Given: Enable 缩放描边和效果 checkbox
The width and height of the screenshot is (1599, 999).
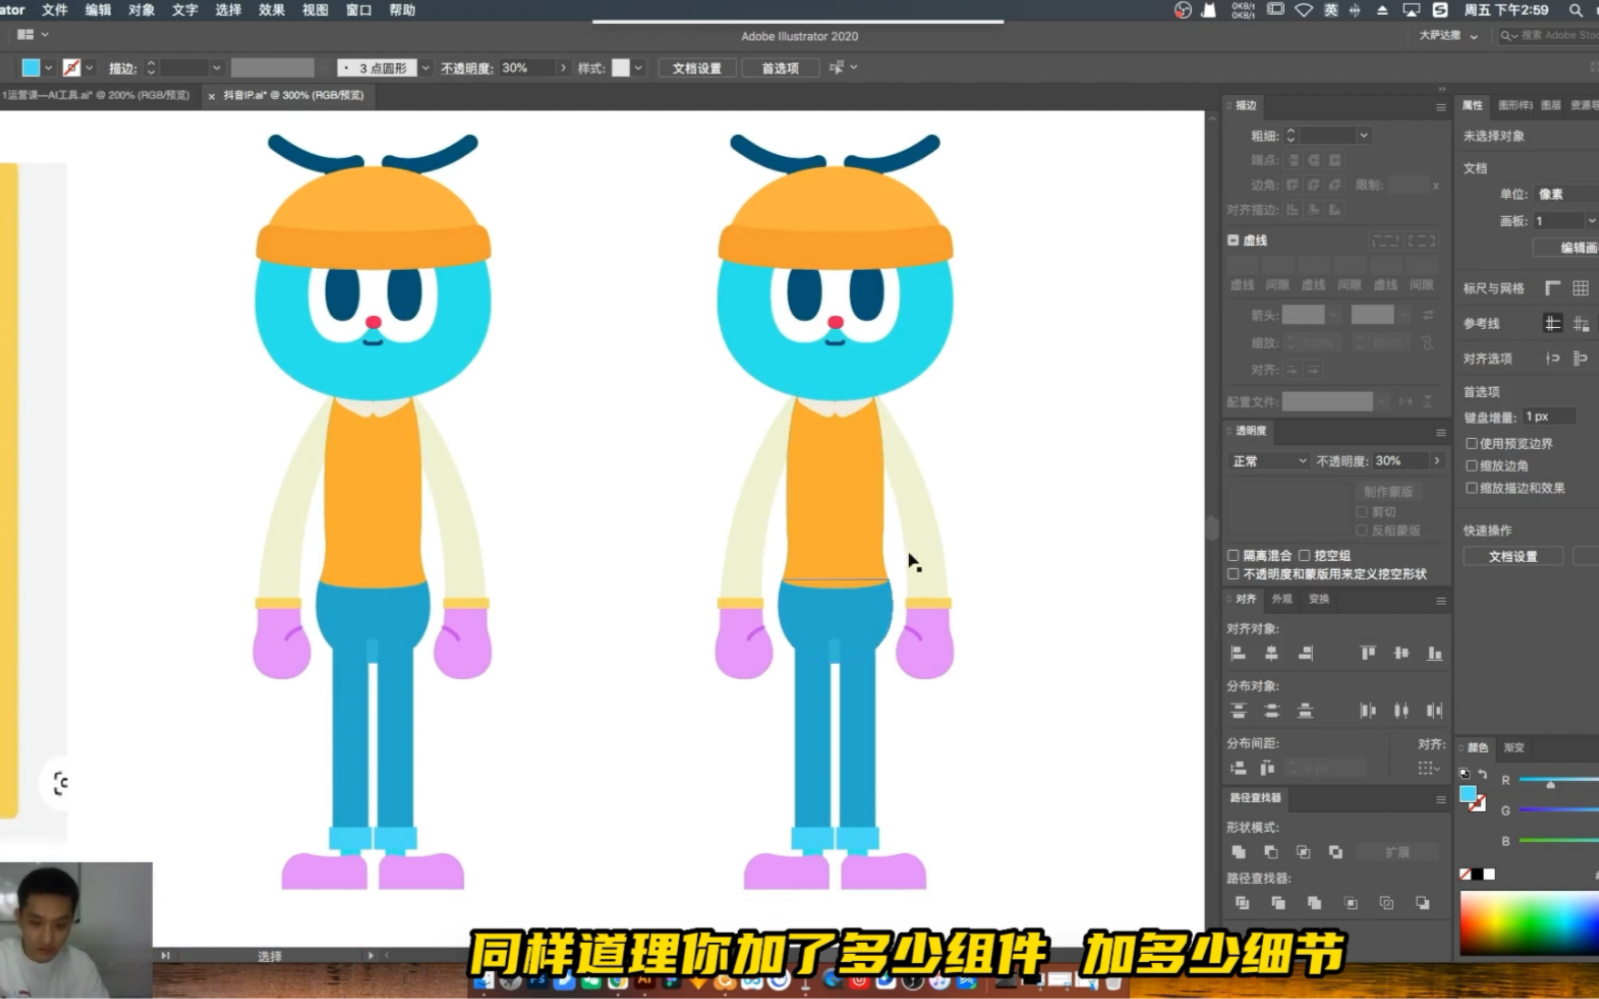Looking at the screenshot, I should click(x=1471, y=488).
